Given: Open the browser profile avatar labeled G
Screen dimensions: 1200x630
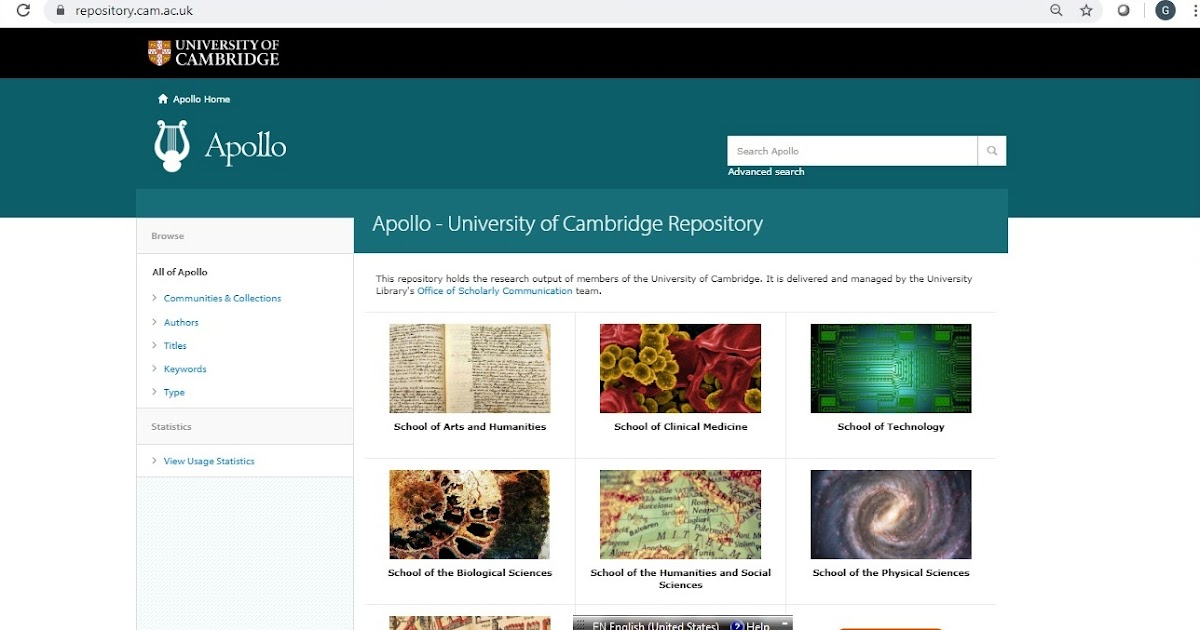Looking at the screenshot, I should tap(1164, 10).
